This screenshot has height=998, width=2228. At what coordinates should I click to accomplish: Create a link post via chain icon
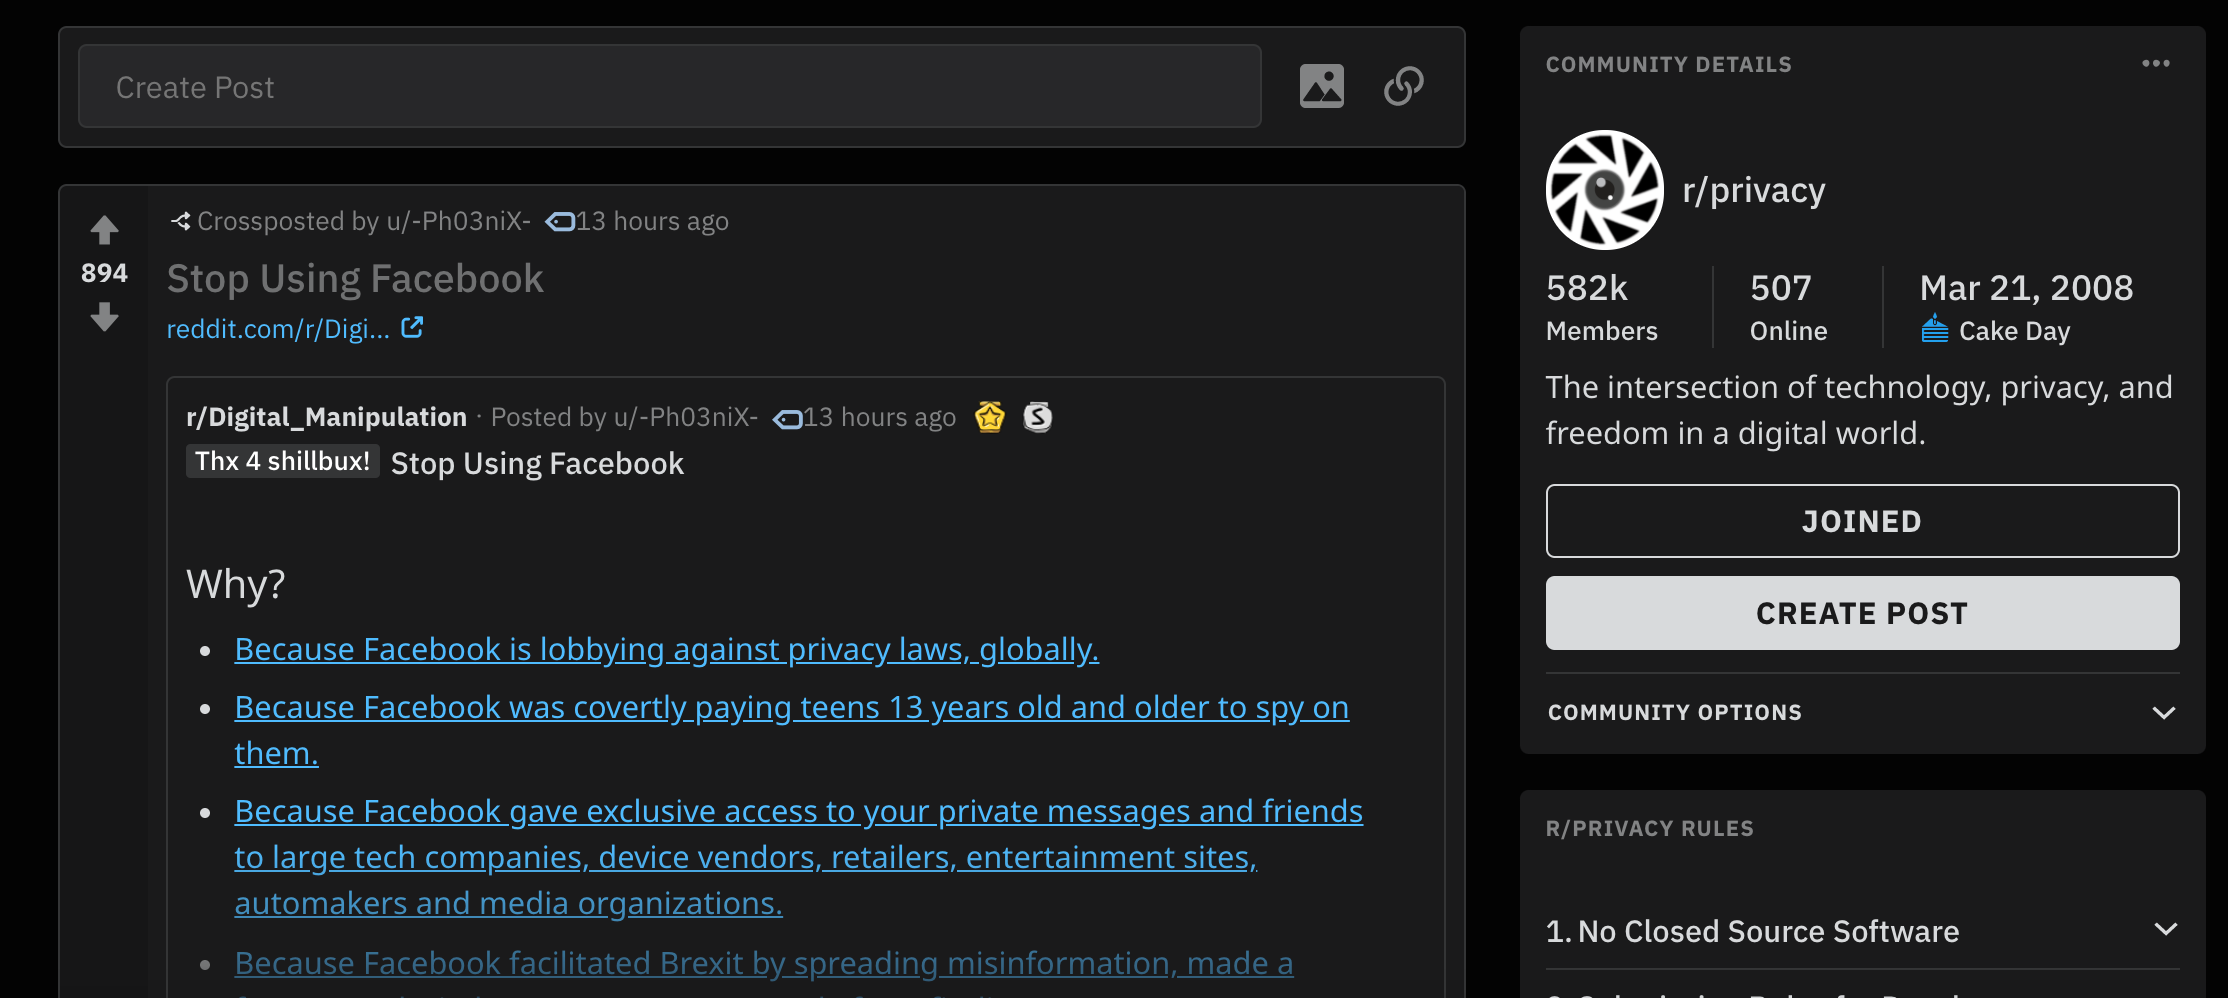coord(1404,86)
